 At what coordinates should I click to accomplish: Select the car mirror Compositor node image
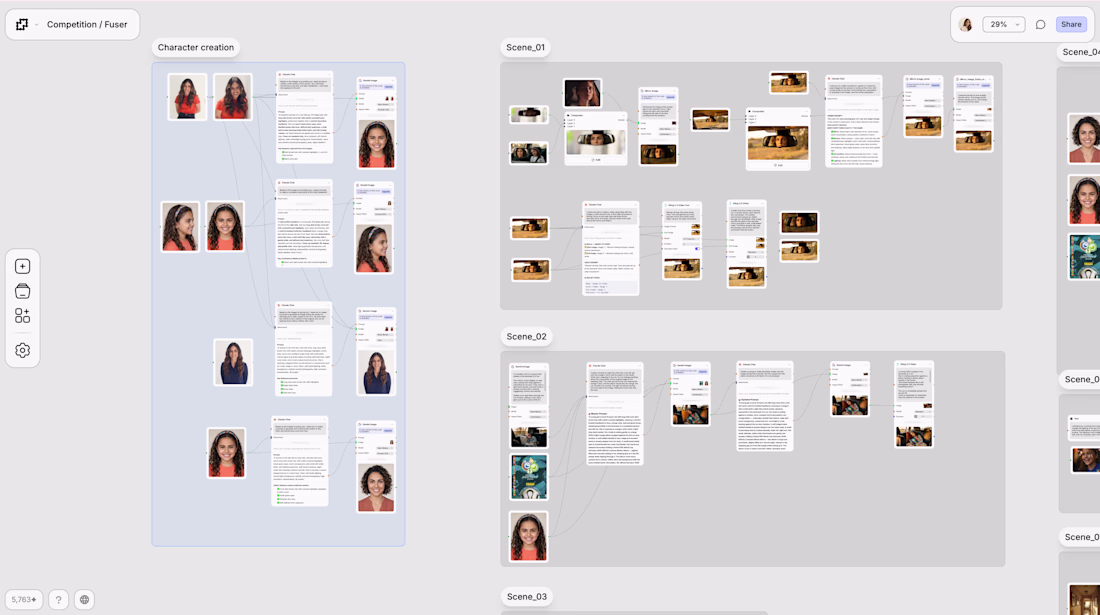(596, 142)
